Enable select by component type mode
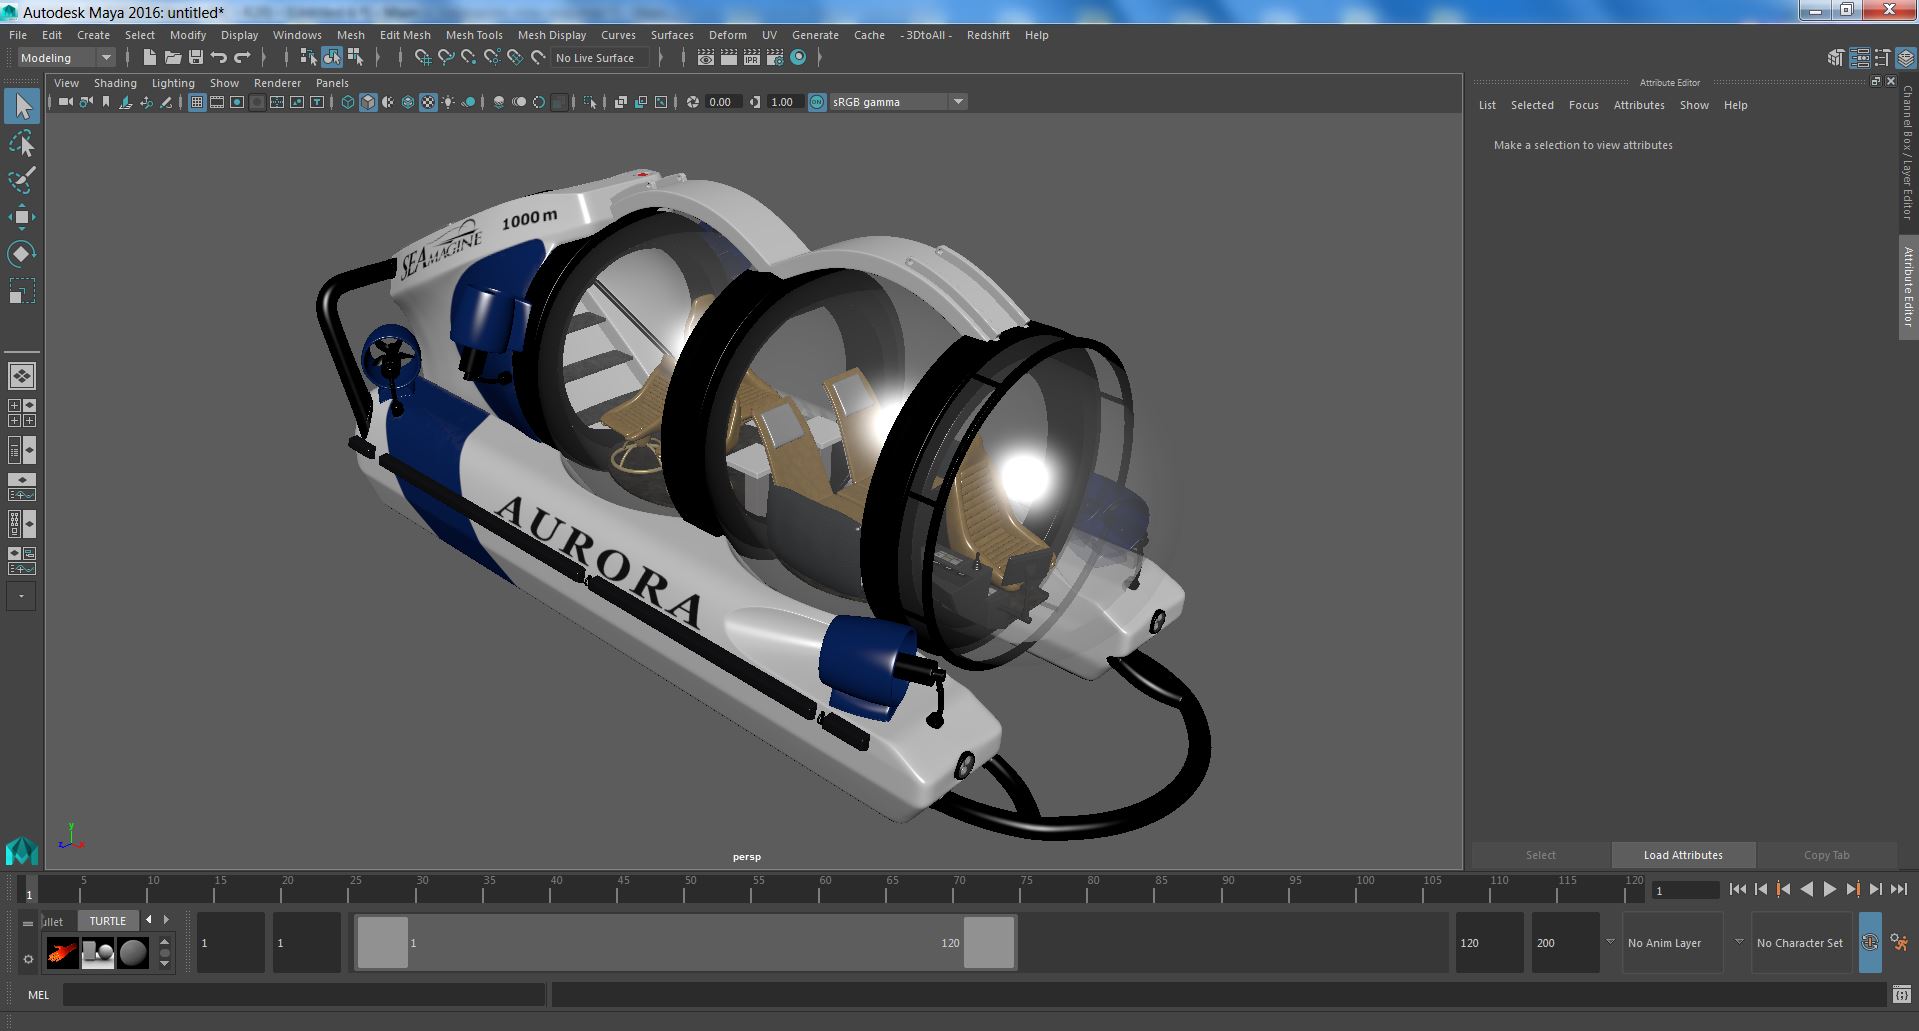 pyautogui.click(x=355, y=58)
